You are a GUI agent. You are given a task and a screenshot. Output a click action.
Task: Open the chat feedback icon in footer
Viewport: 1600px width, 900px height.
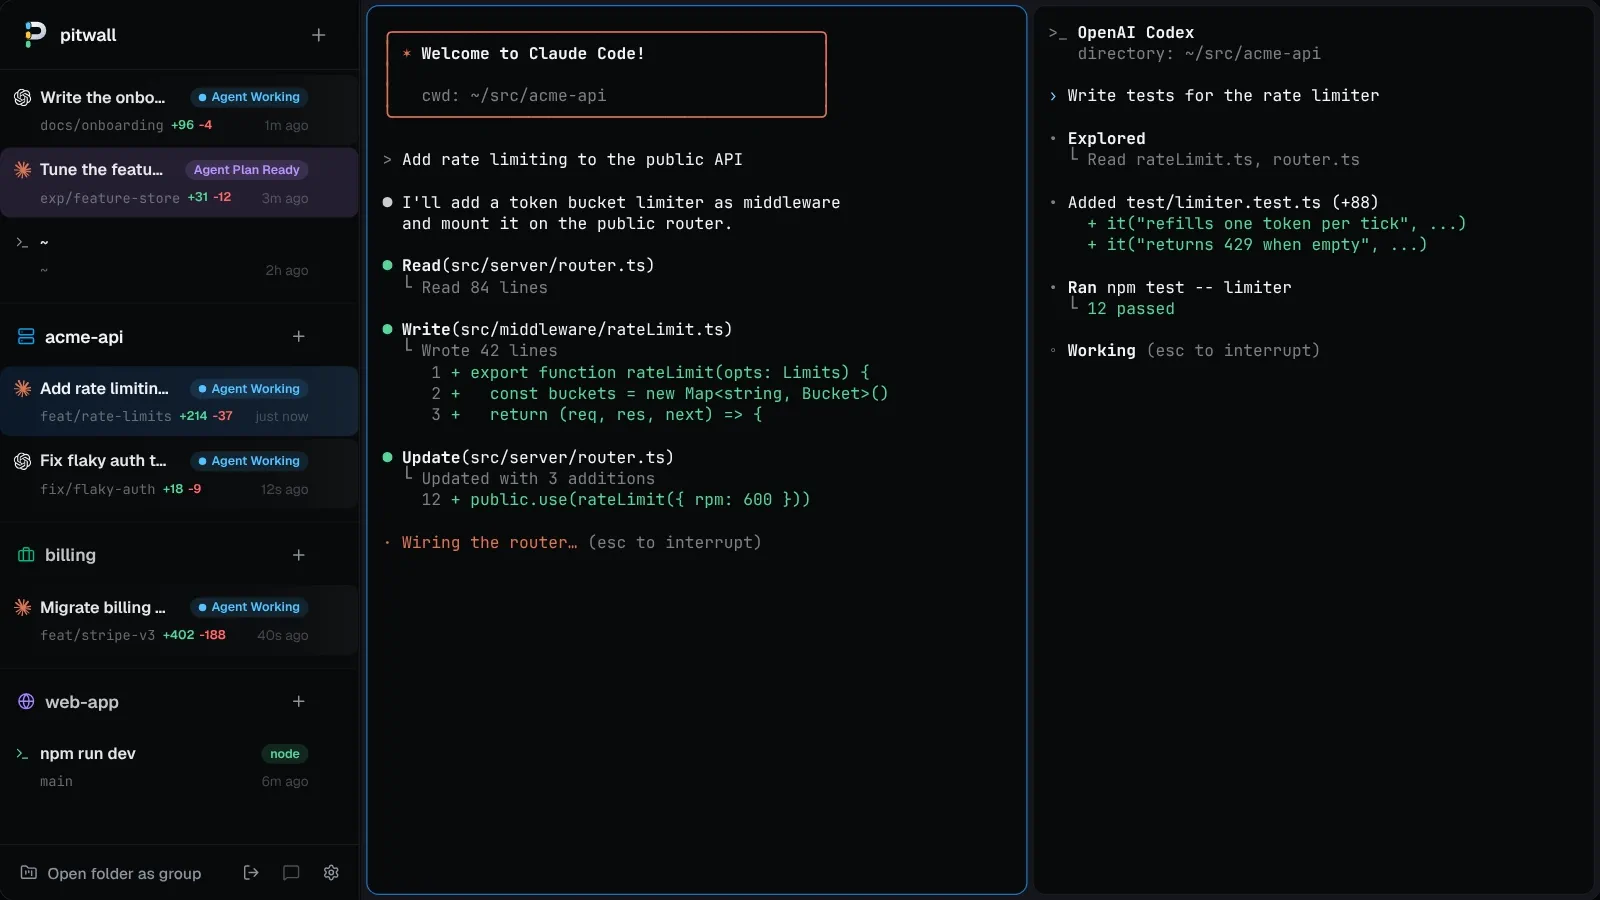point(291,873)
